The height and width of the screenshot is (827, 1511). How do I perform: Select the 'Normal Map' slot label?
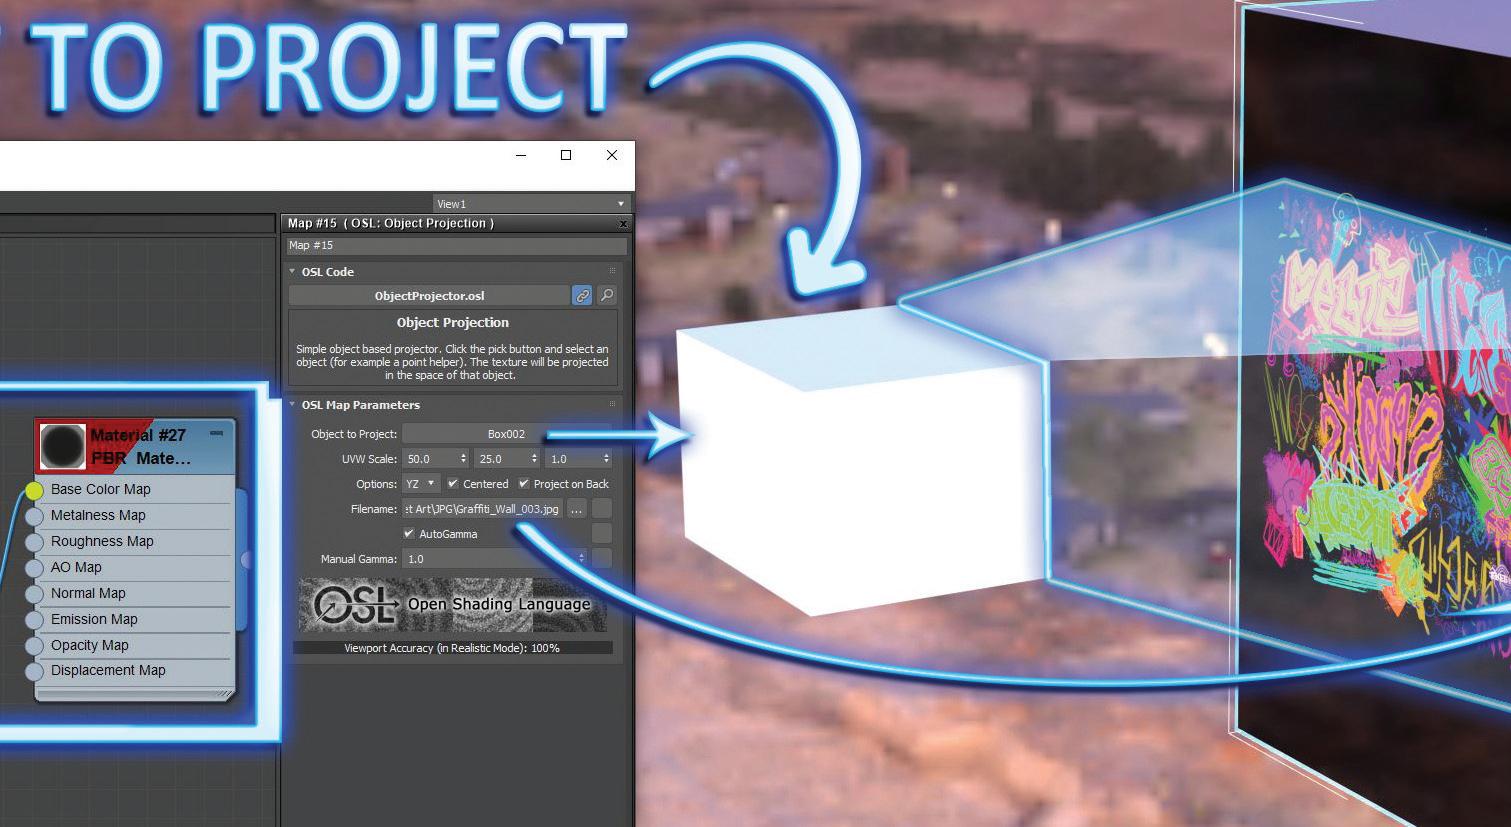pyautogui.click(x=88, y=593)
